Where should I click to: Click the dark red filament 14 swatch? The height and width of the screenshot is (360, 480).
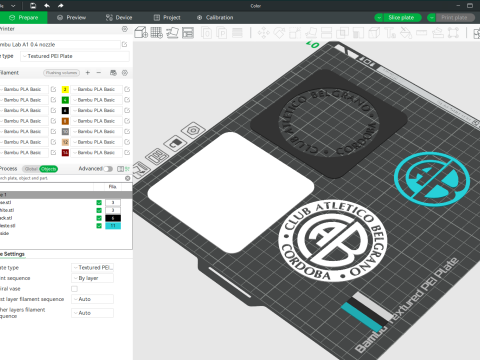point(65,153)
